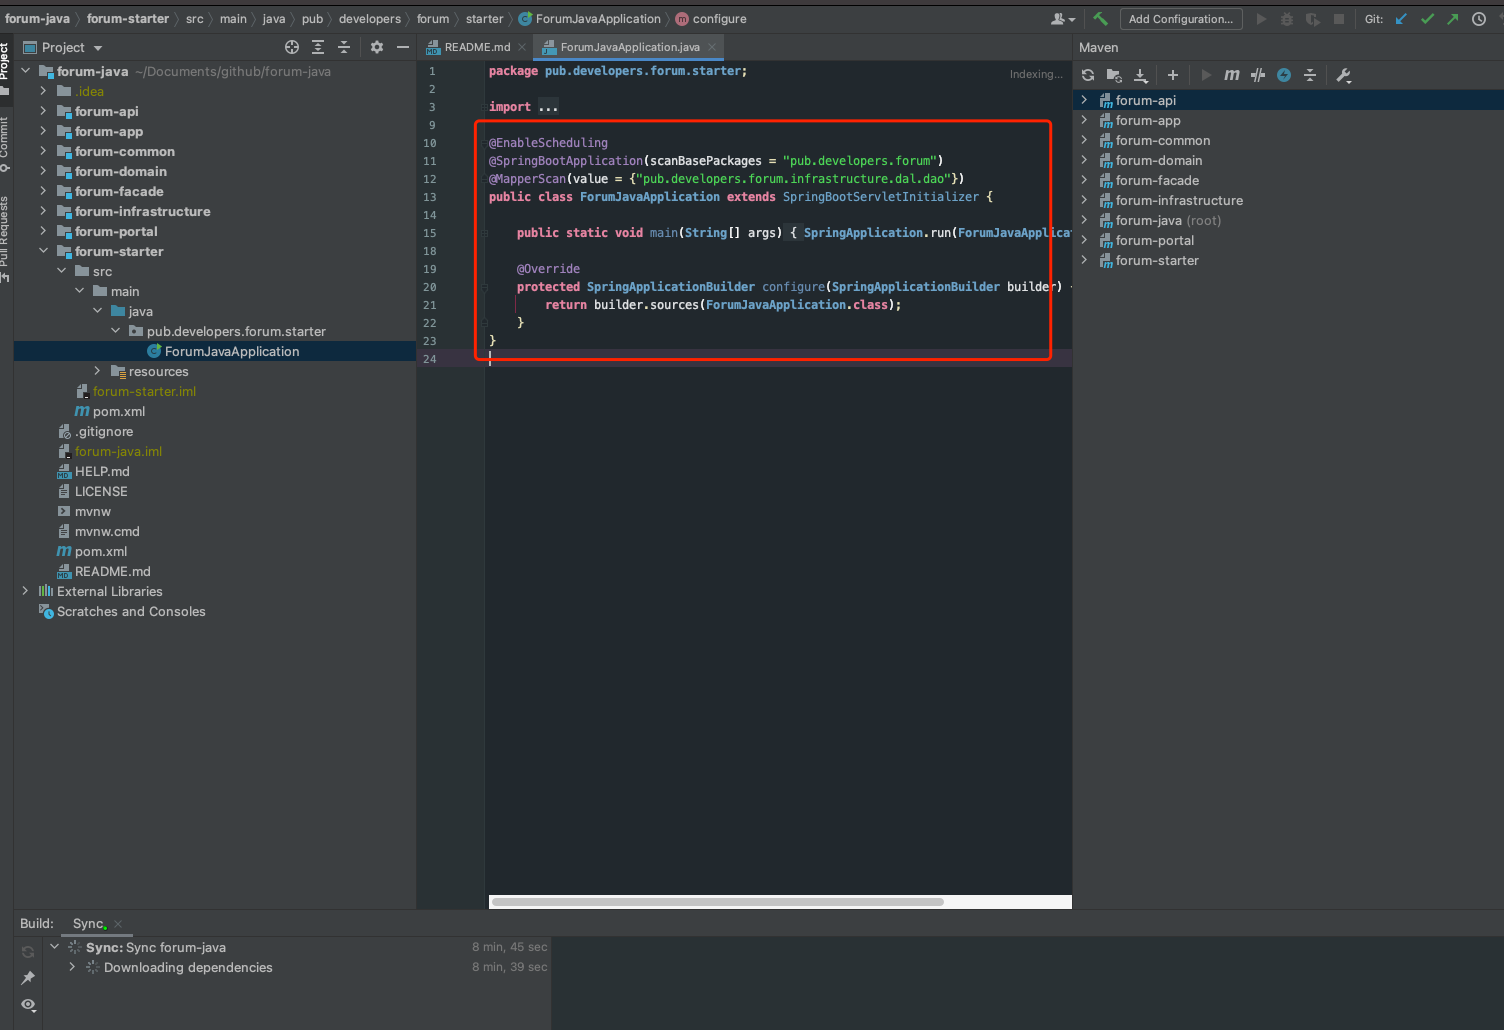
Task: Click Add Maven Projects plus icon
Action: tap(1173, 75)
